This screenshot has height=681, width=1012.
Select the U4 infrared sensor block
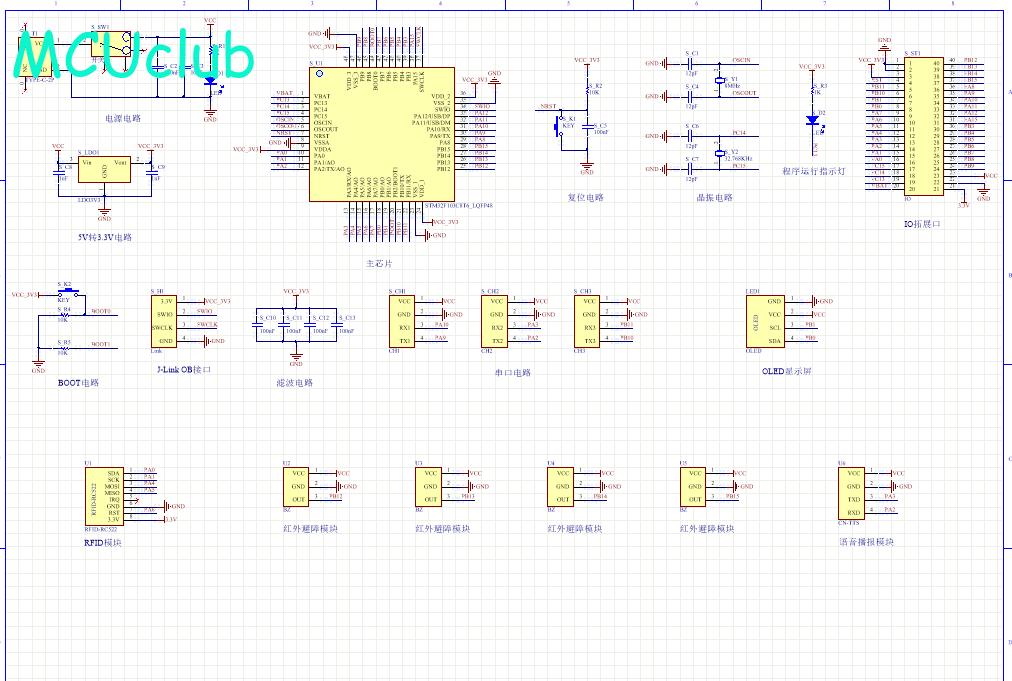560,487
